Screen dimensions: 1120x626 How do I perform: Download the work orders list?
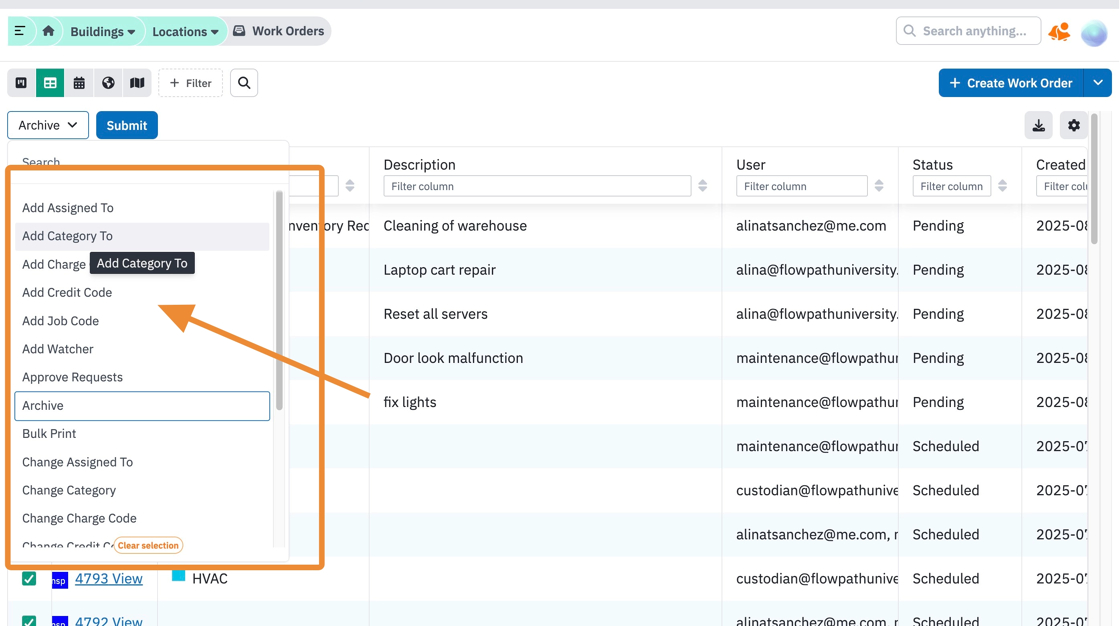click(1039, 125)
